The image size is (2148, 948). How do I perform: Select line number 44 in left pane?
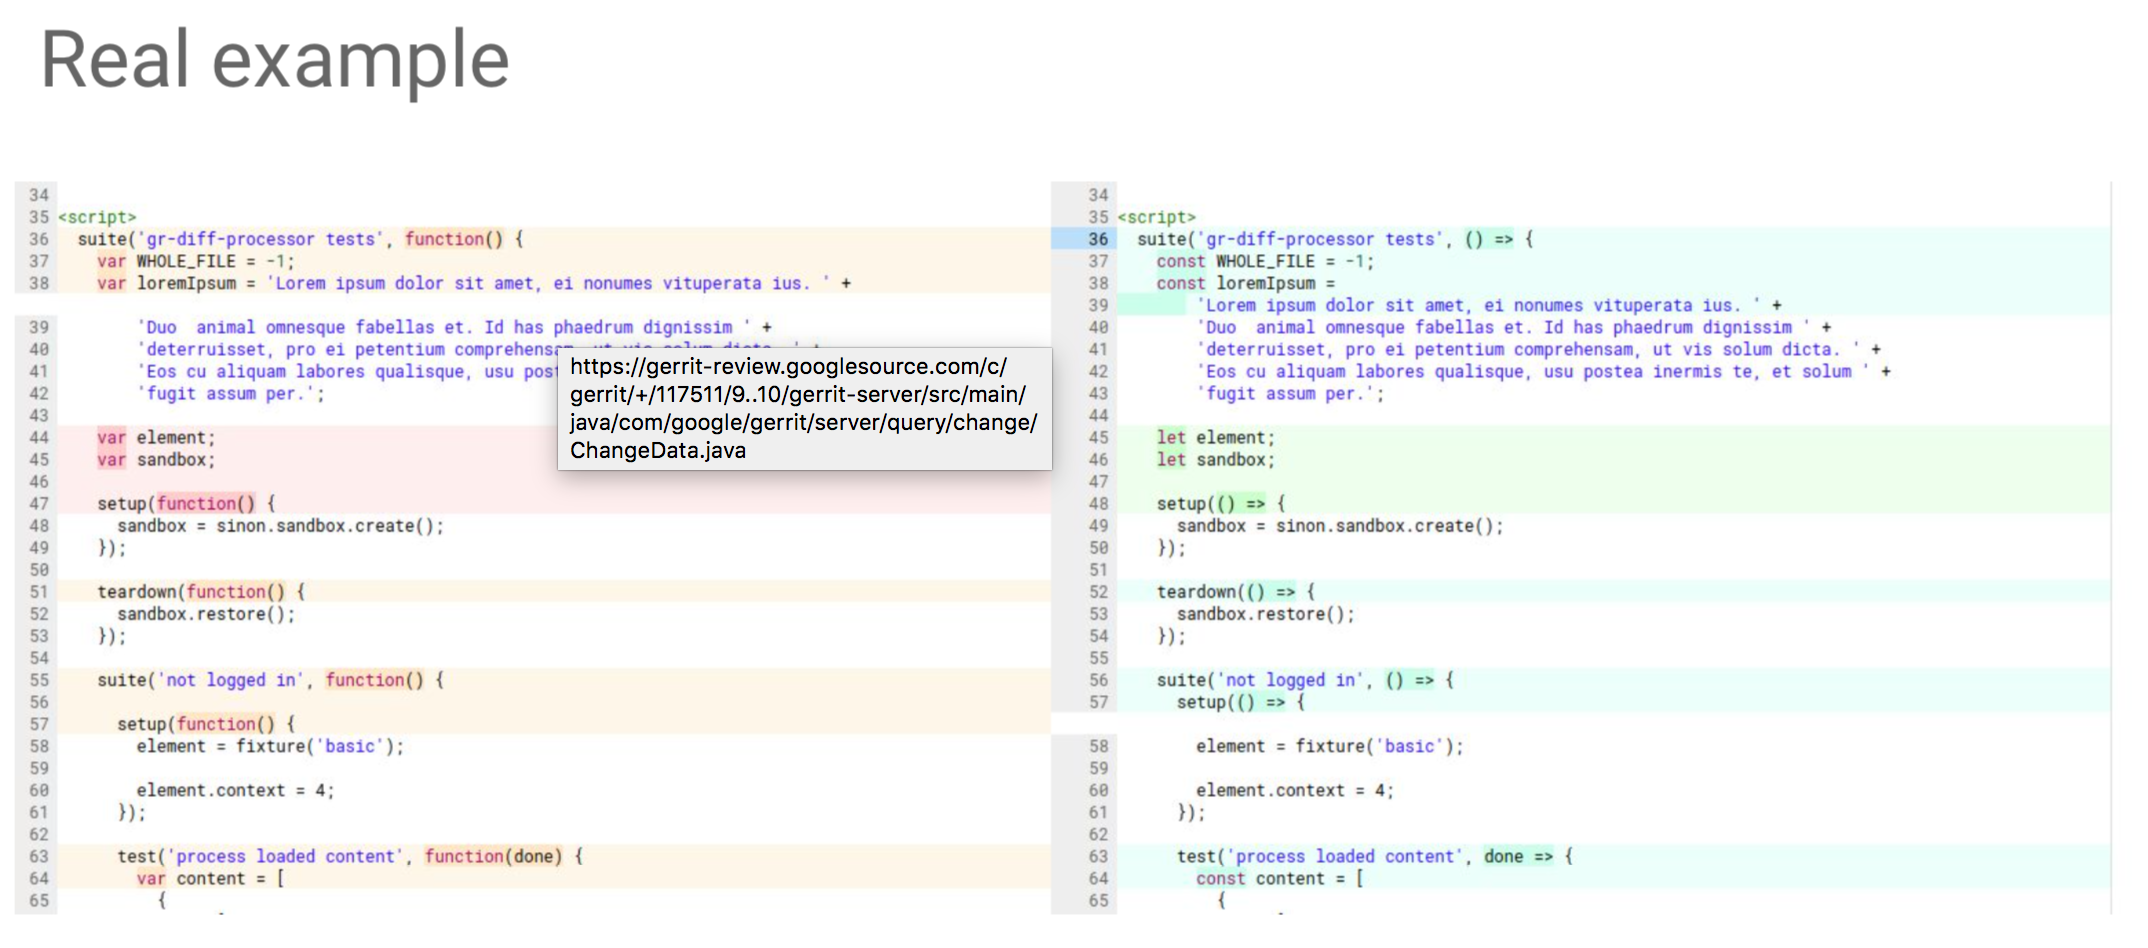coord(39,437)
